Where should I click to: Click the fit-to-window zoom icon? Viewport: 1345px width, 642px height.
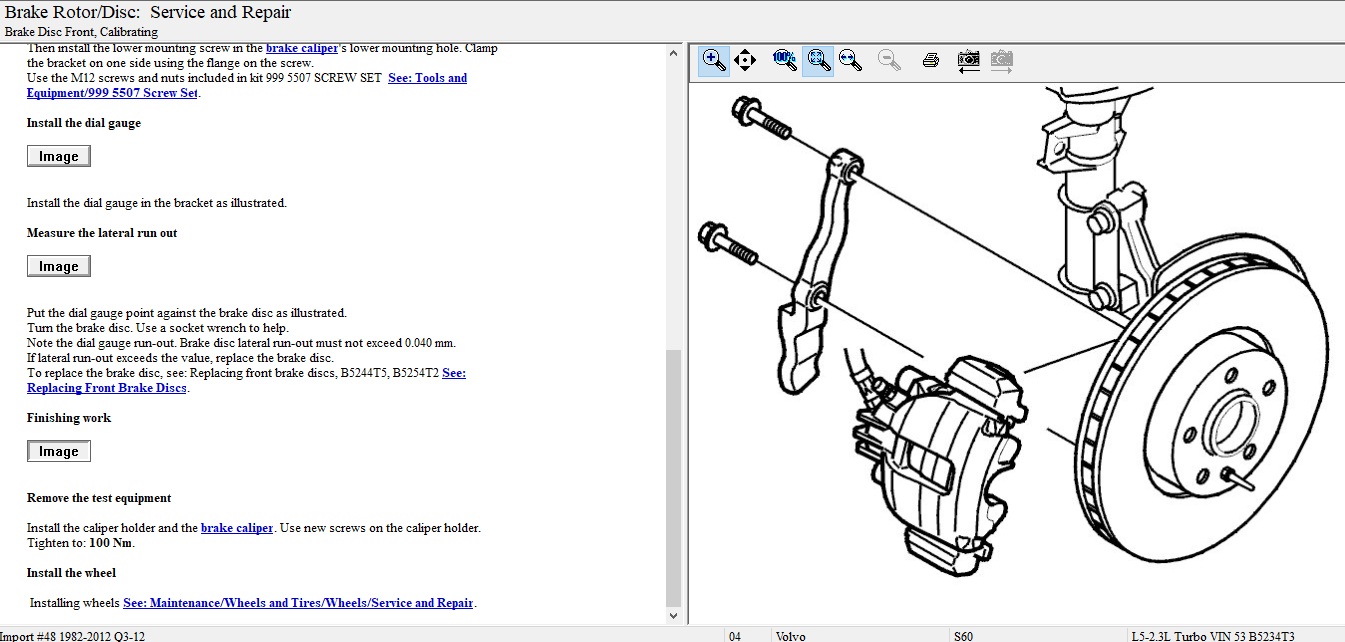pos(817,60)
